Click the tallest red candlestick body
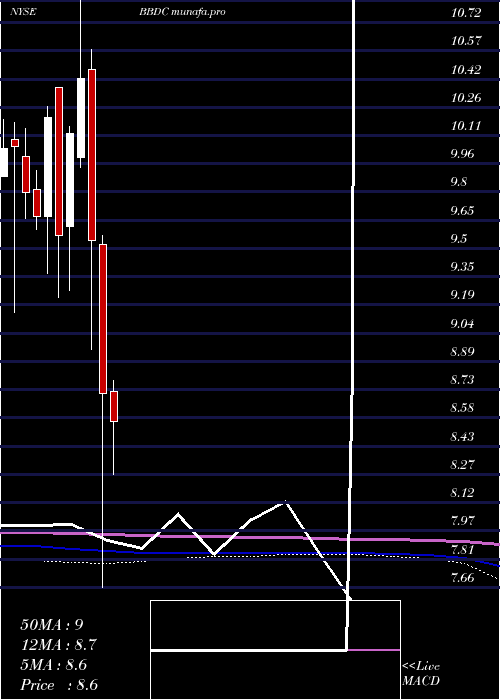 92,154
